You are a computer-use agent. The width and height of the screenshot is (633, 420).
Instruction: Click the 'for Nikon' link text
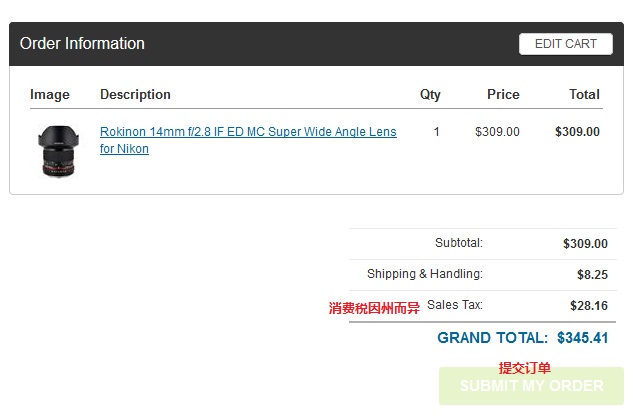124,149
